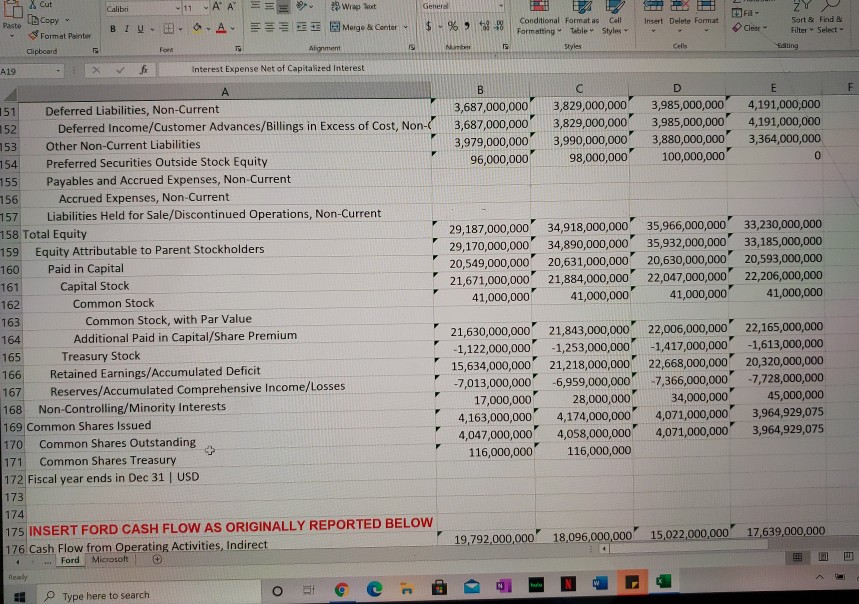Click Decrease Indent icon
The height and width of the screenshot is (604, 859).
tap(301, 27)
